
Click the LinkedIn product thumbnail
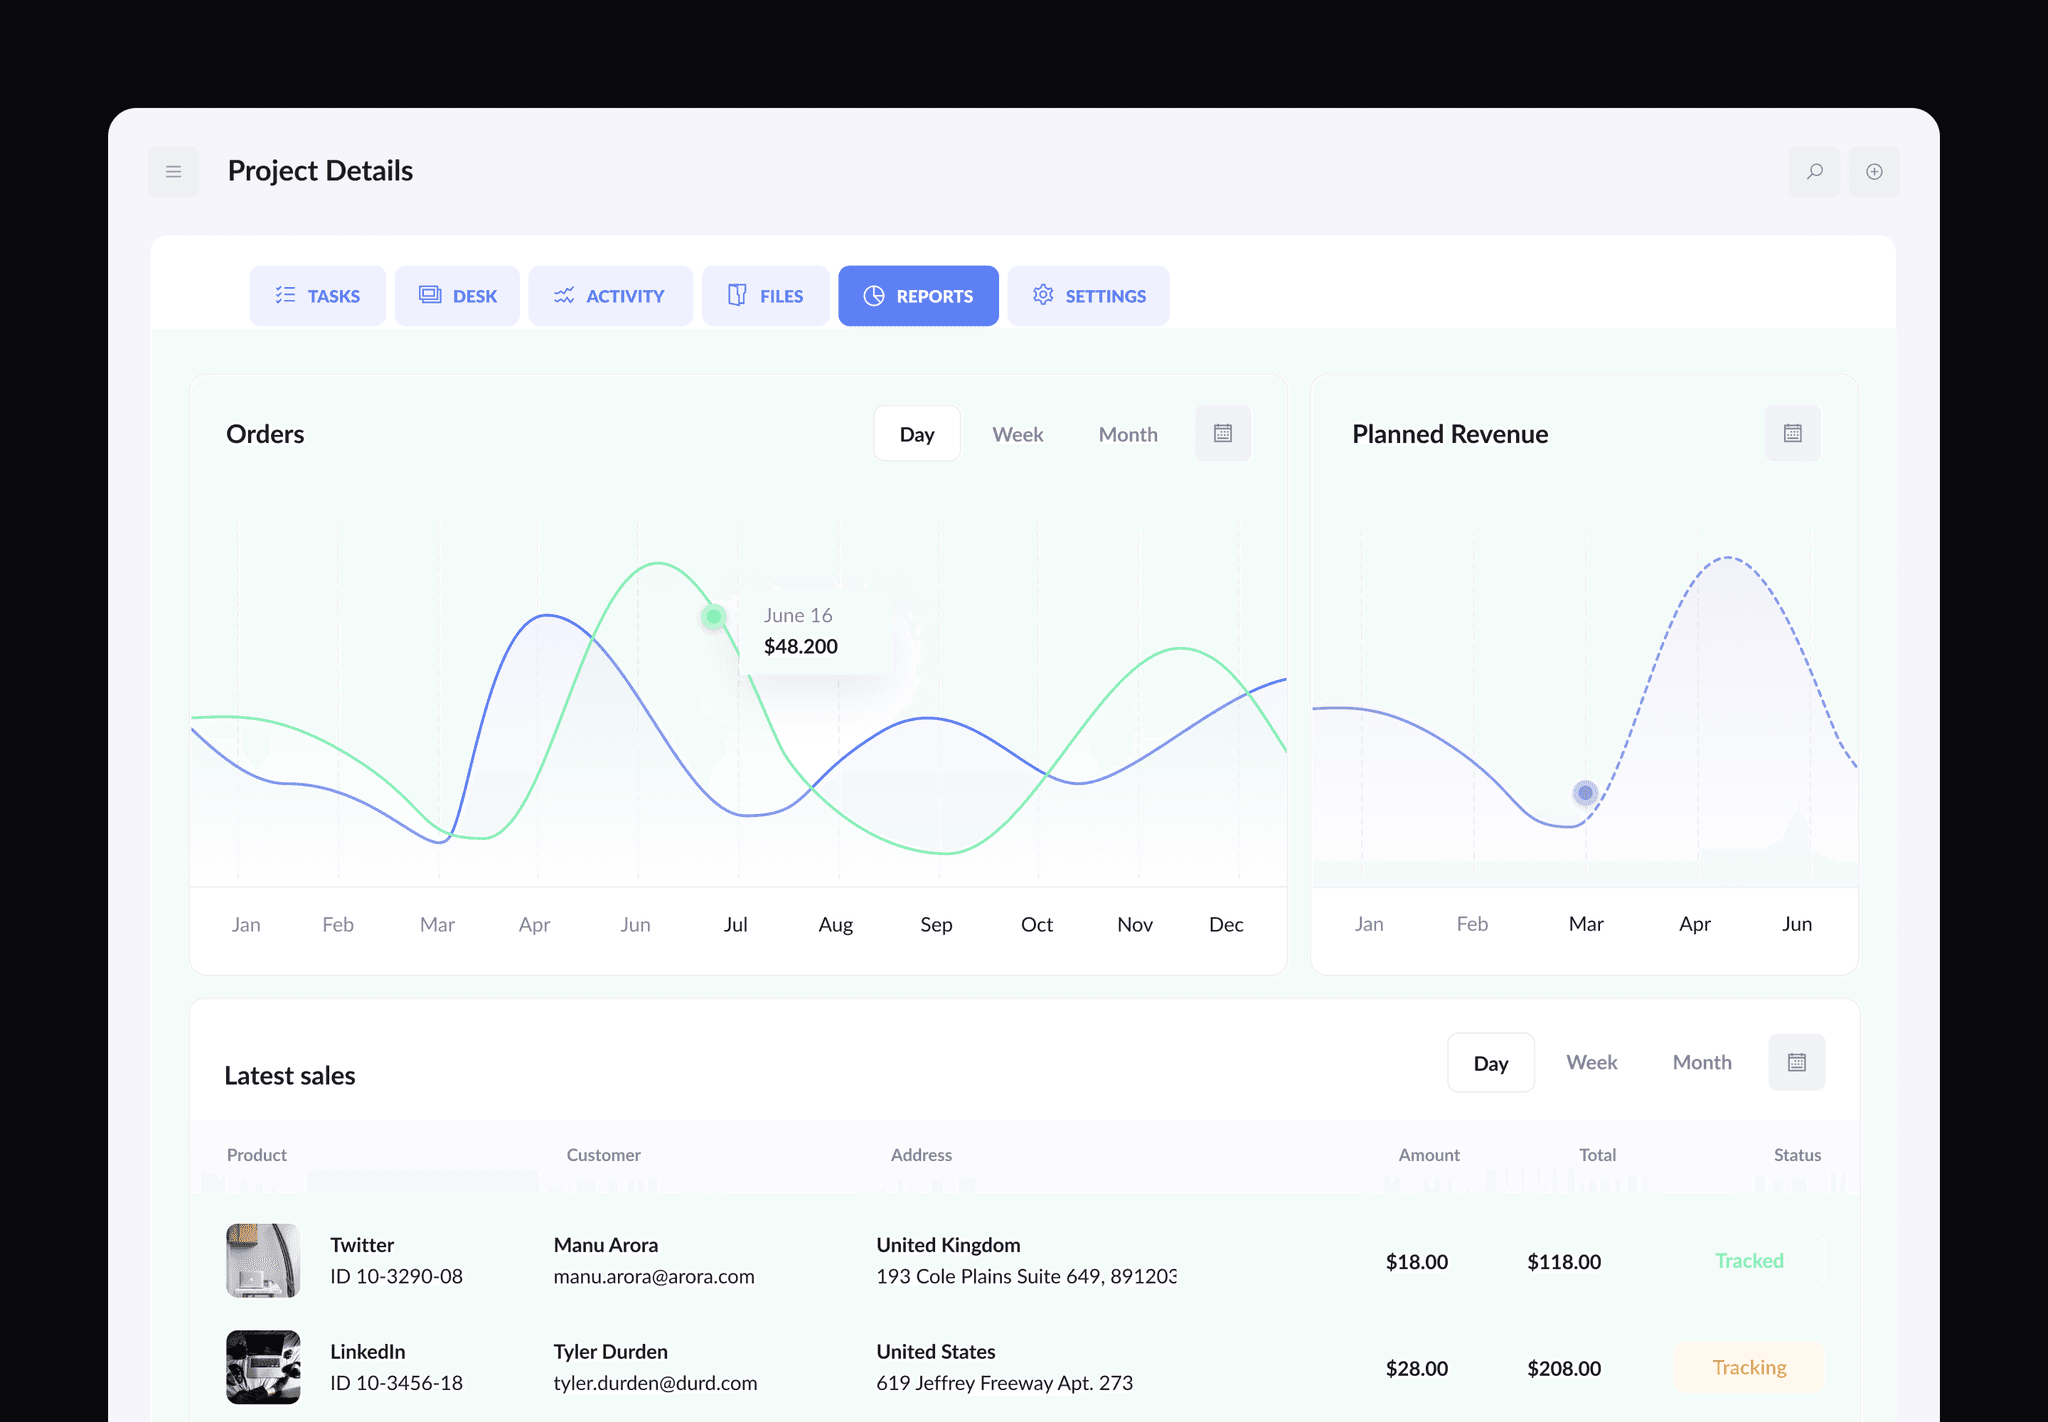click(262, 1367)
